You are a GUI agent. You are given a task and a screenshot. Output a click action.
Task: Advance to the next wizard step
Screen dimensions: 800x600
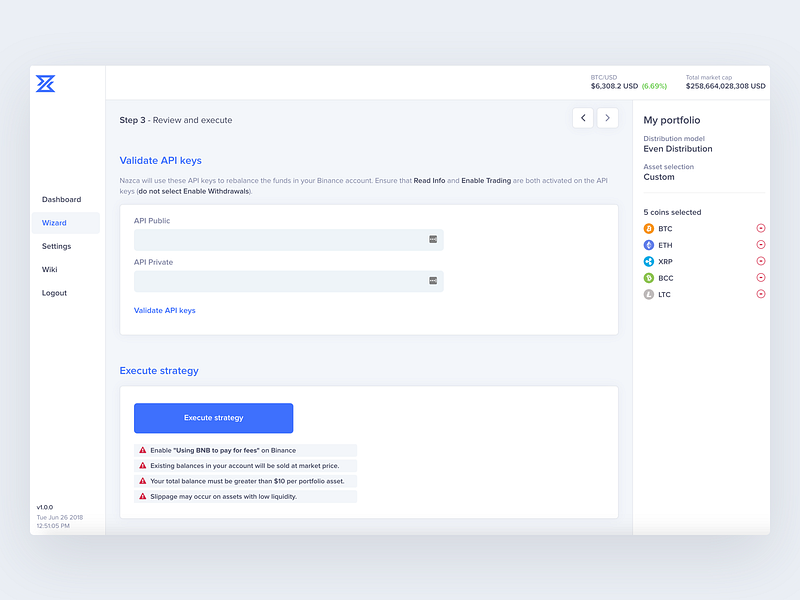[x=607, y=118]
